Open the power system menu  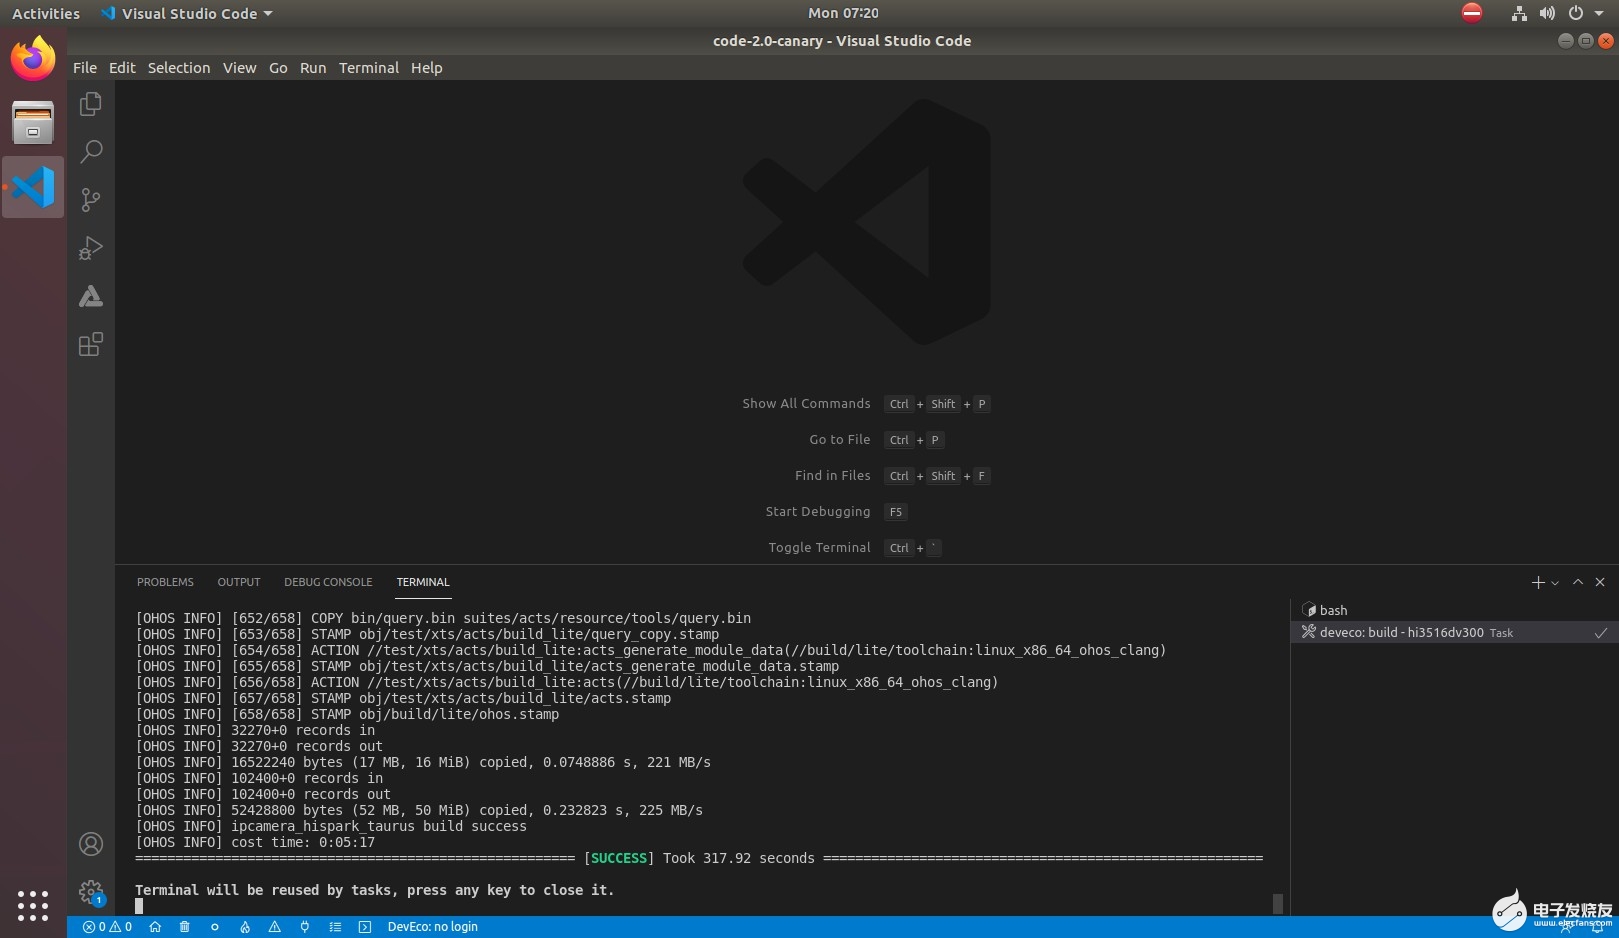point(1585,13)
